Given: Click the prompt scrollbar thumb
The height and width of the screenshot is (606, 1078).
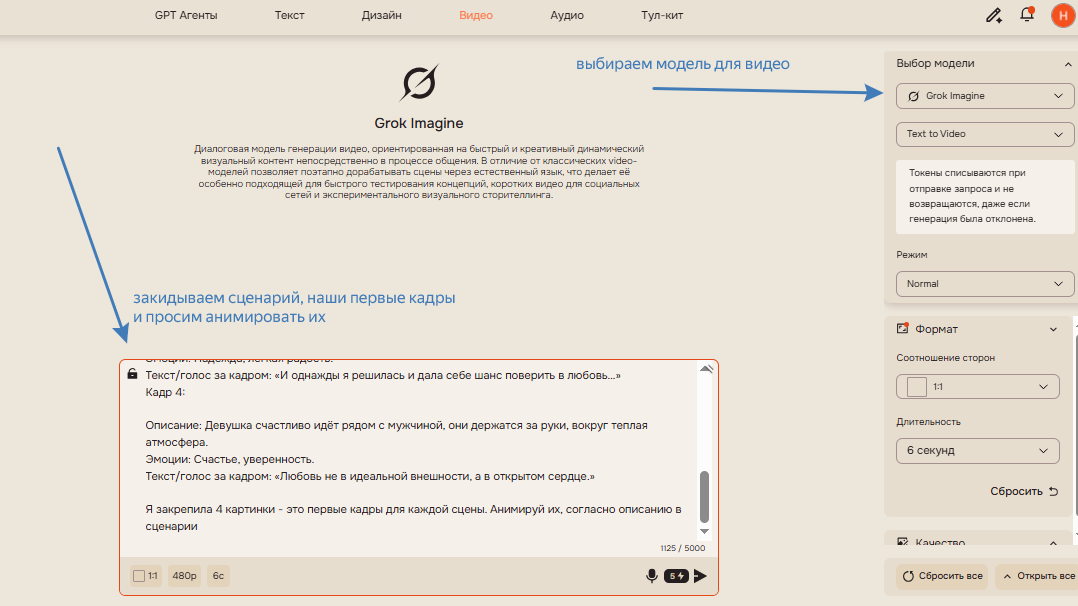Looking at the screenshot, I should point(704,497).
